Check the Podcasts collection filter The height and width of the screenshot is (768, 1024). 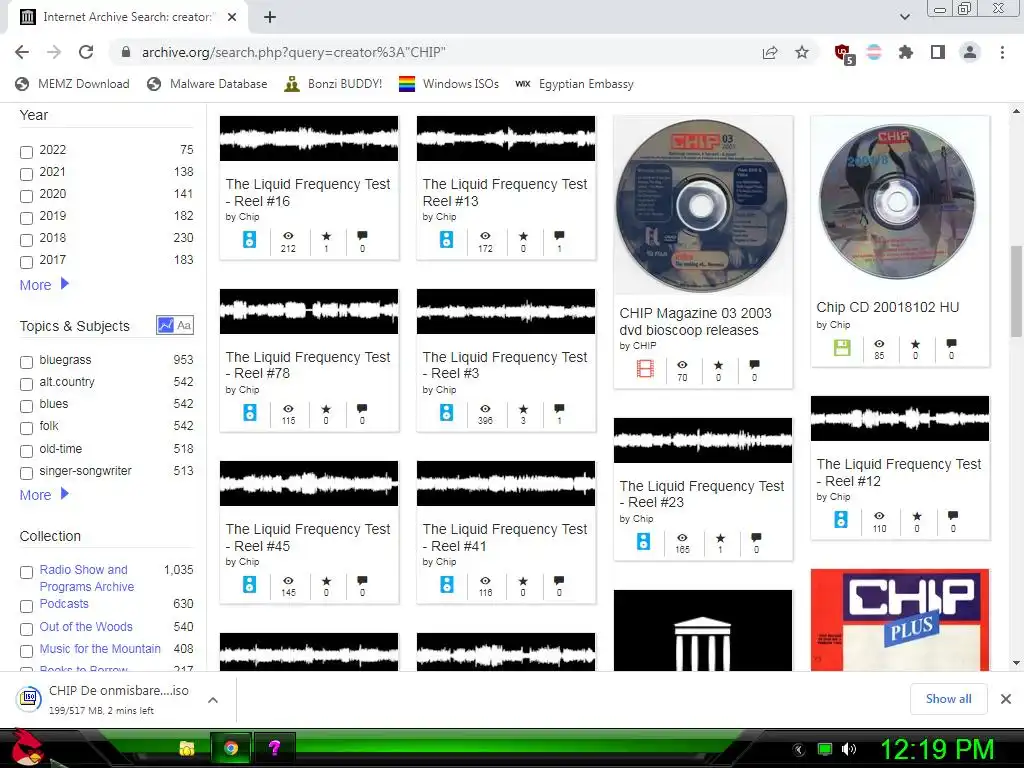(26, 606)
